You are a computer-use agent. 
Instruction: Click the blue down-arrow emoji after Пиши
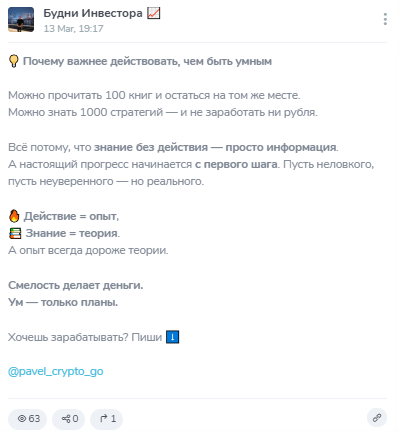172,337
